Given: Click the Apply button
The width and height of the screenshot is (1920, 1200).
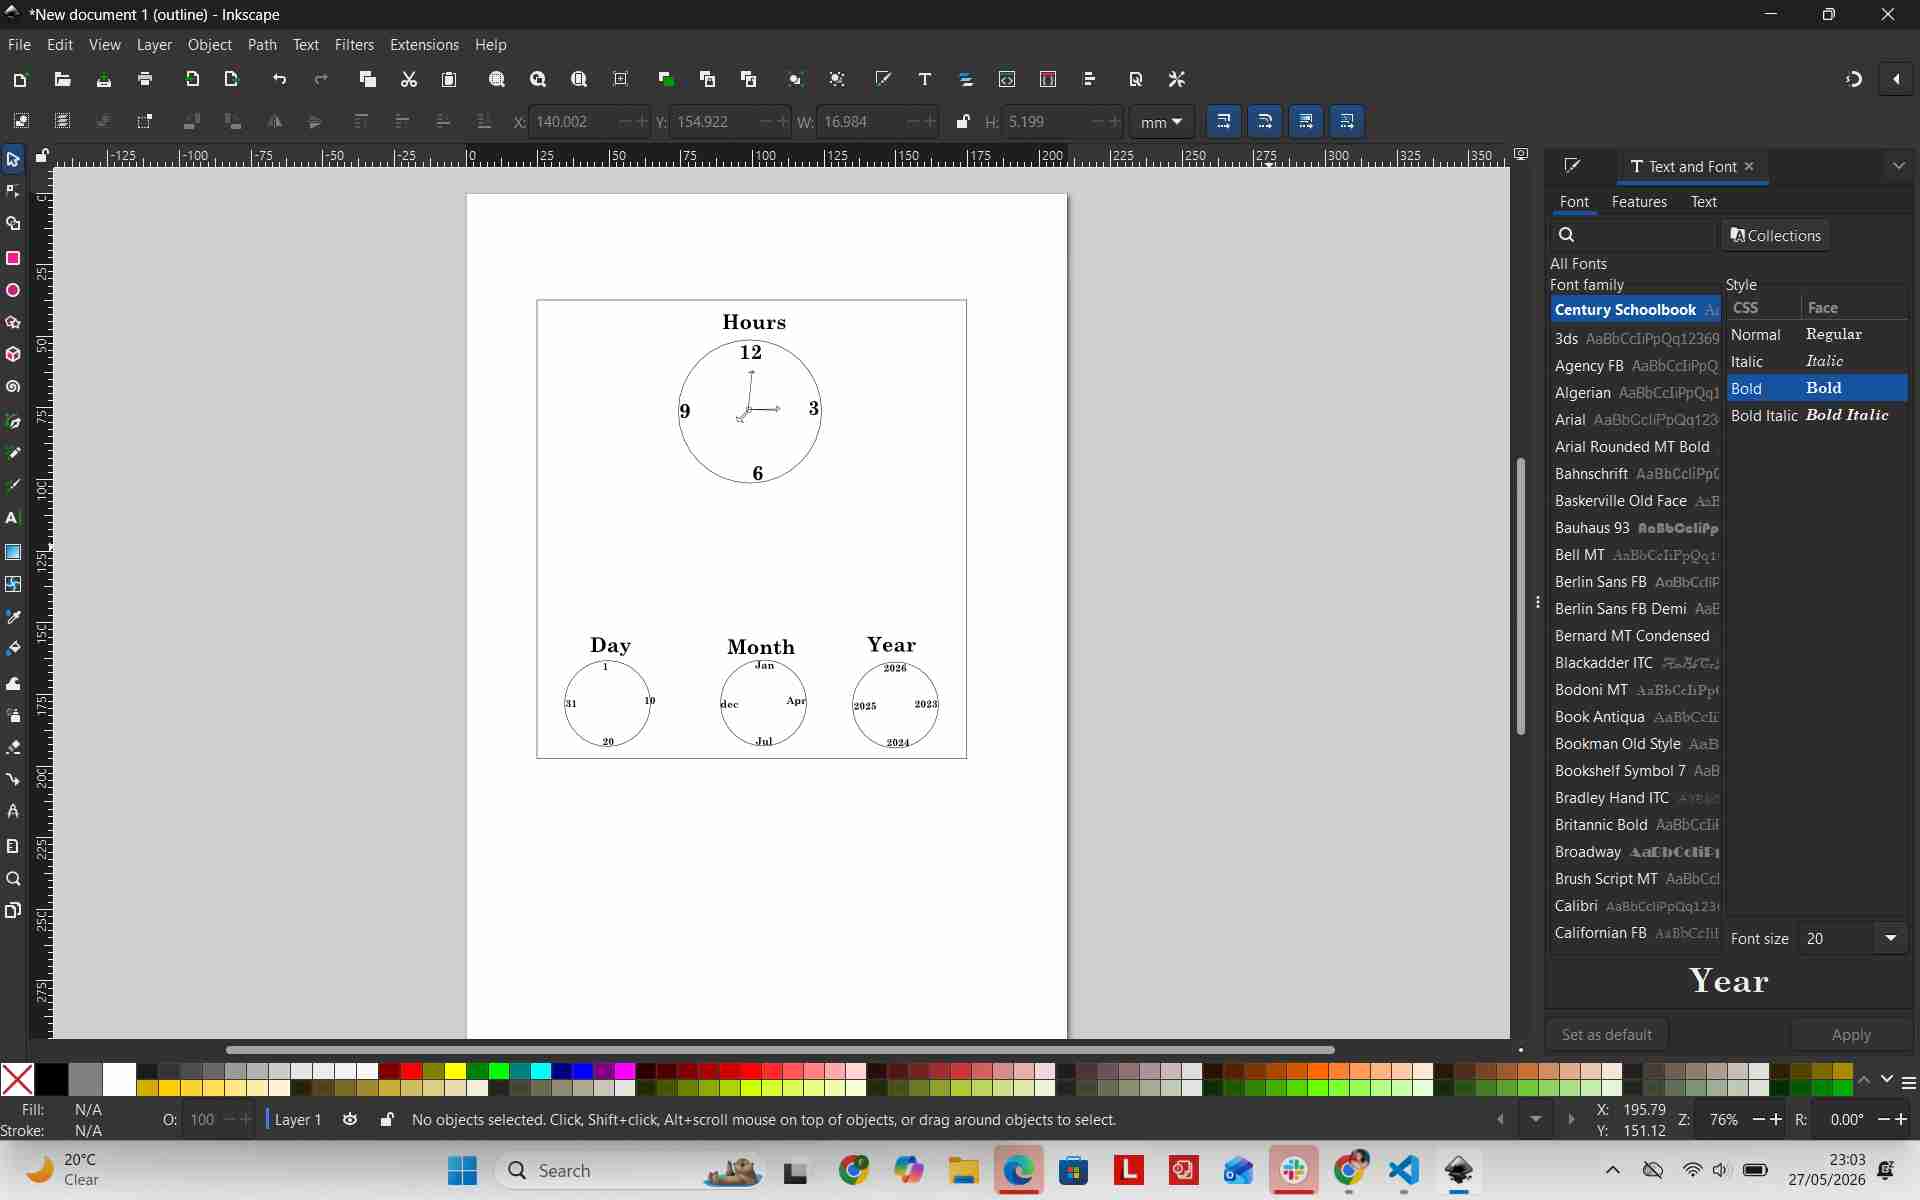Looking at the screenshot, I should click(1850, 1035).
